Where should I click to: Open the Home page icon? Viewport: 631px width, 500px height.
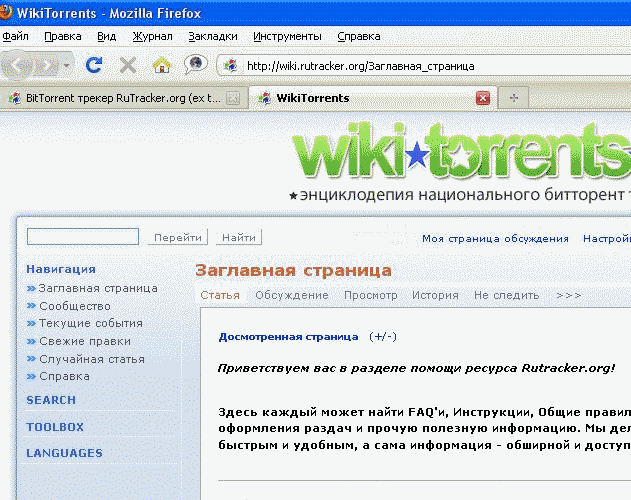[161, 65]
